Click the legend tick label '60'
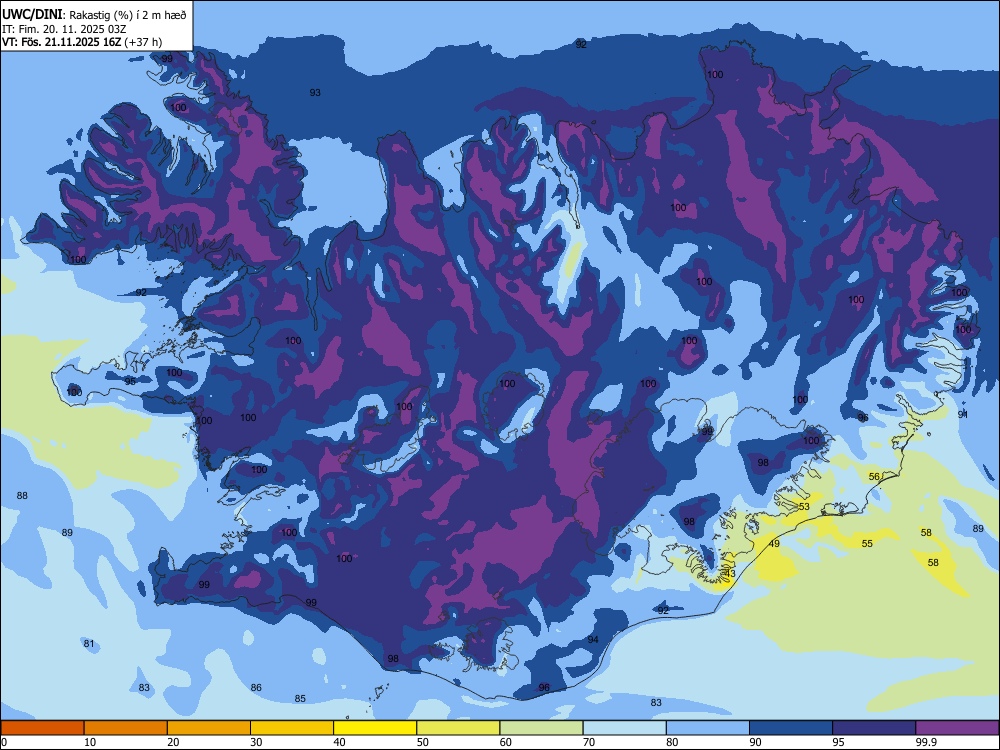Screen dimensions: 1000x750 506,742
